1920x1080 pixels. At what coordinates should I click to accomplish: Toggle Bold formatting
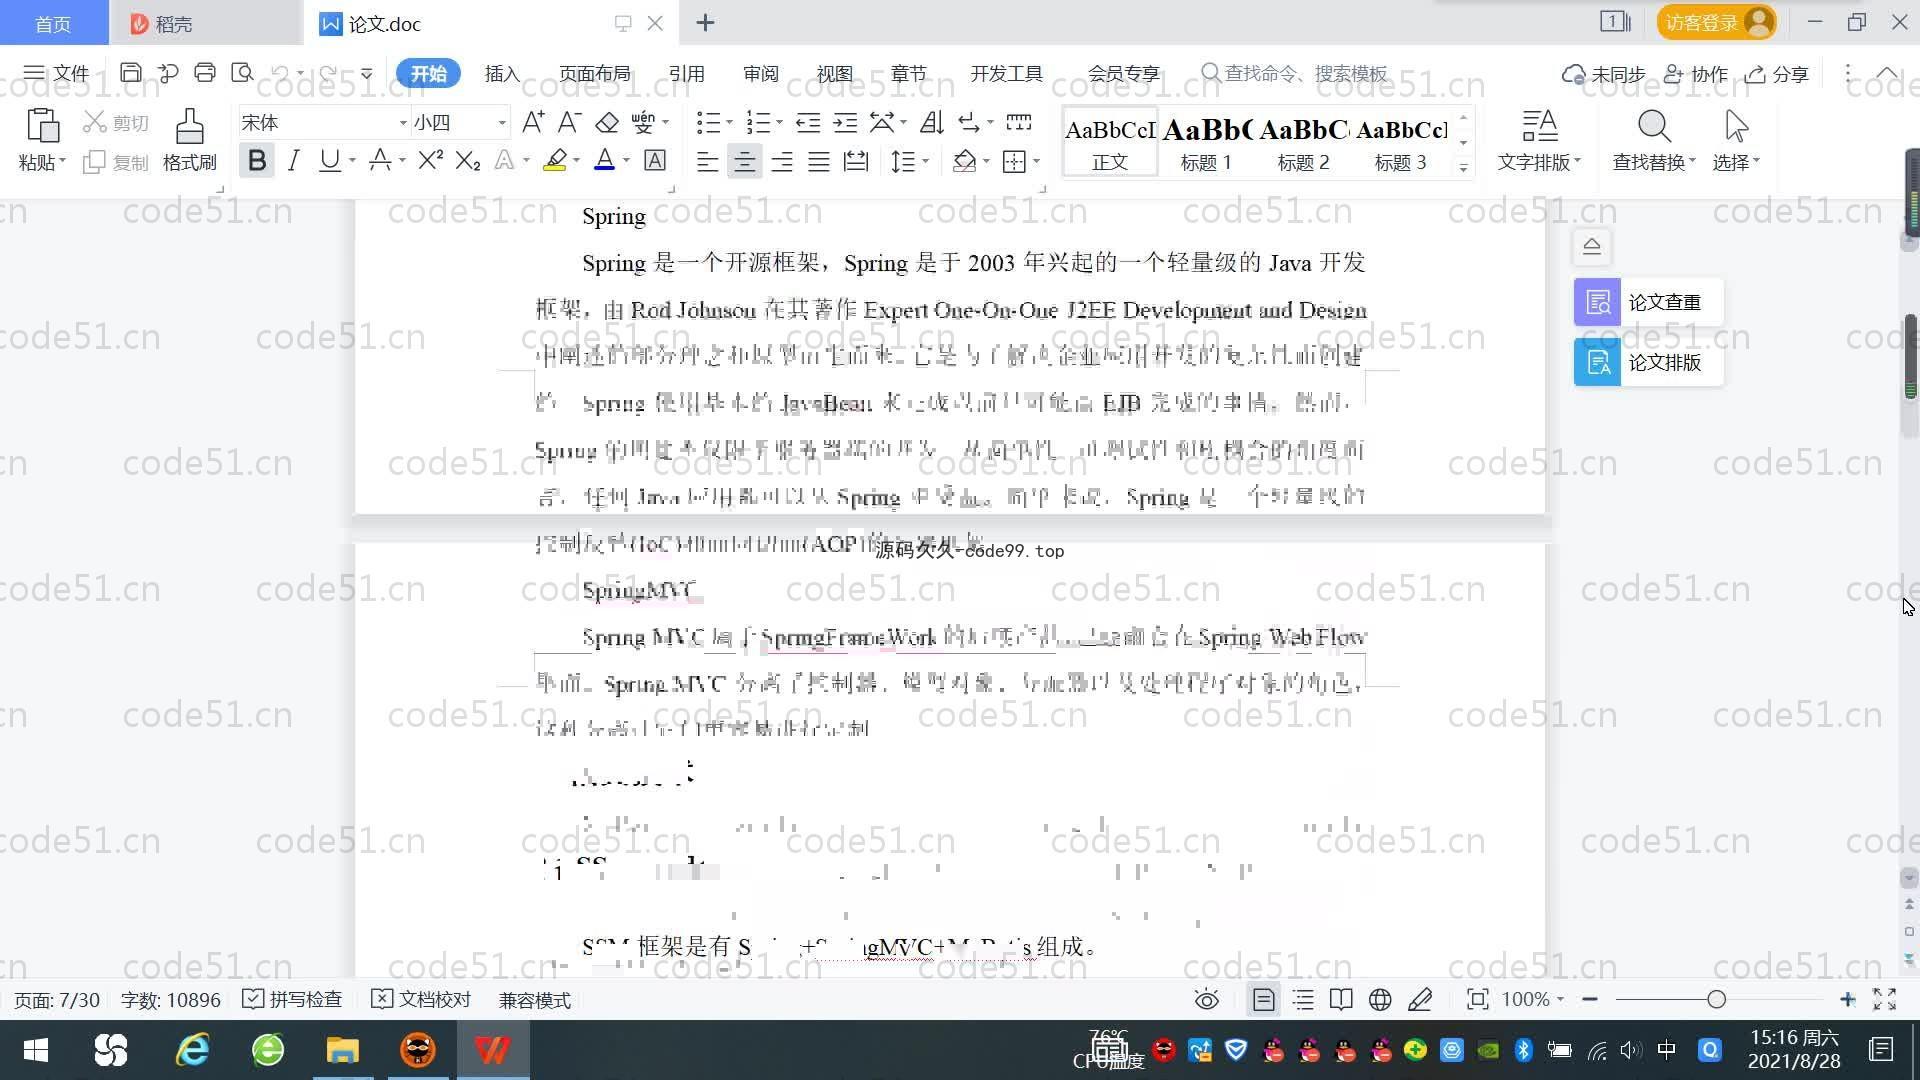pos(257,160)
